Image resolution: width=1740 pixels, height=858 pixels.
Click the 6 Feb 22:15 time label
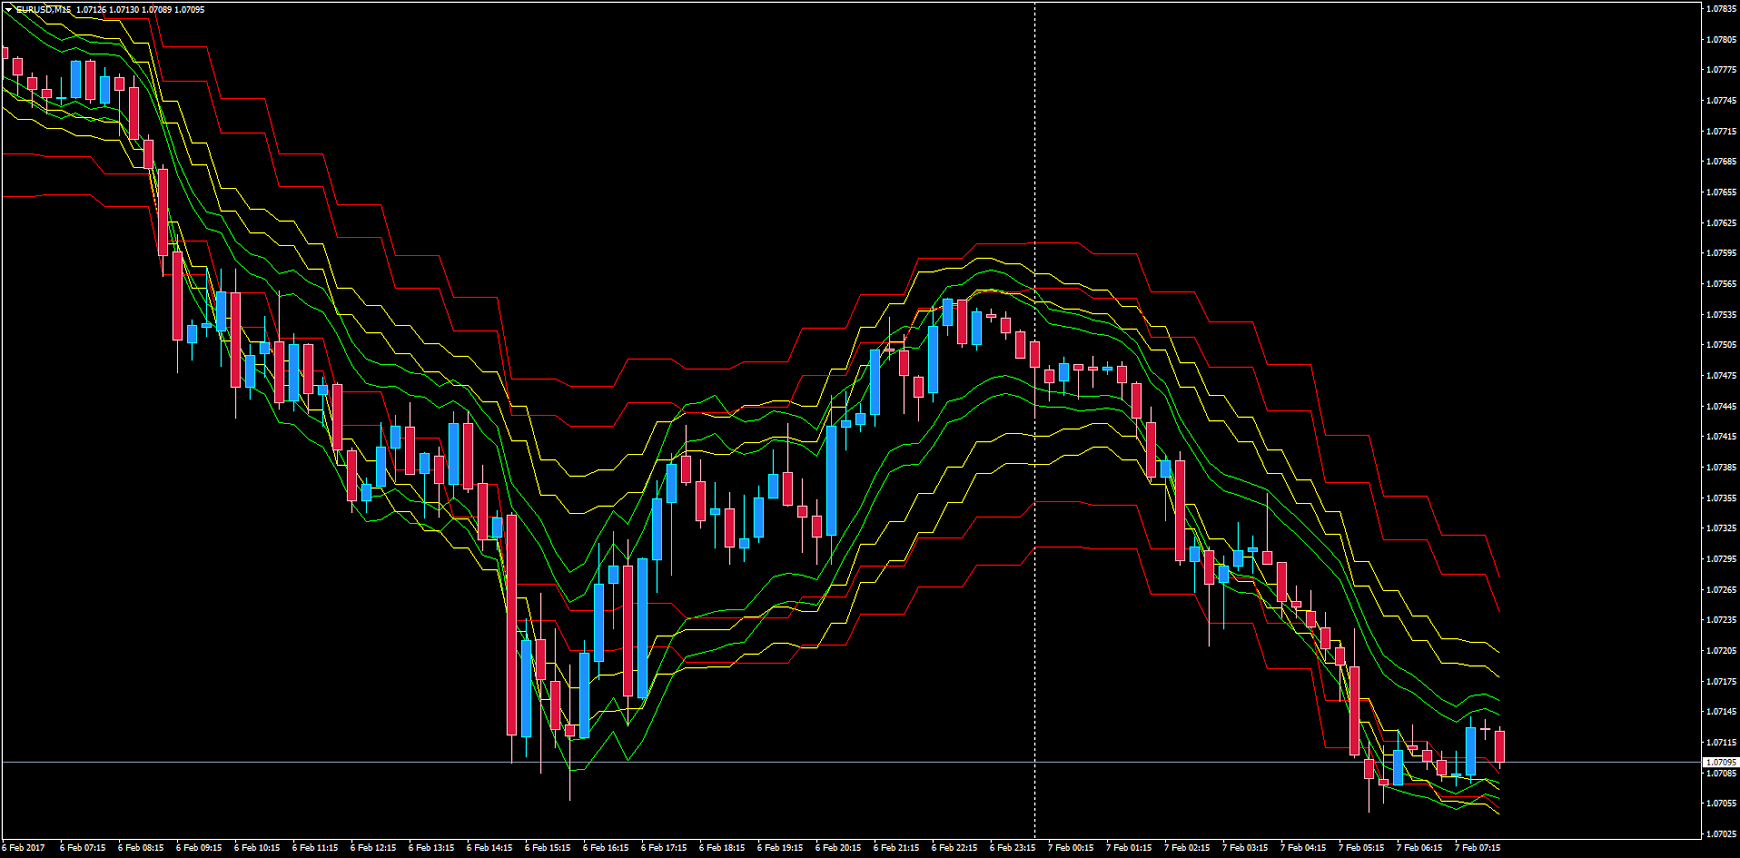tap(955, 848)
